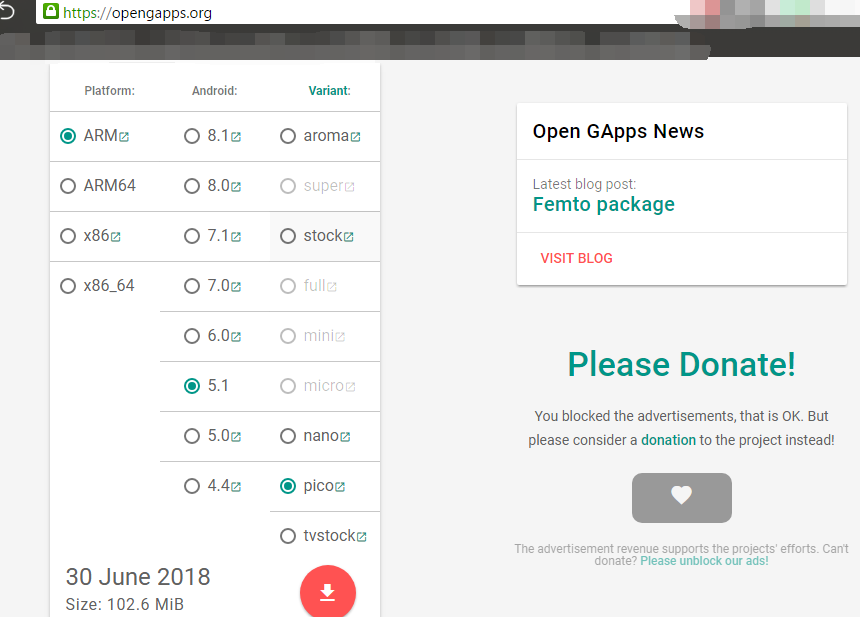Pick Android version 7.0
Image resolution: width=860 pixels, height=617 pixels.
pos(192,286)
